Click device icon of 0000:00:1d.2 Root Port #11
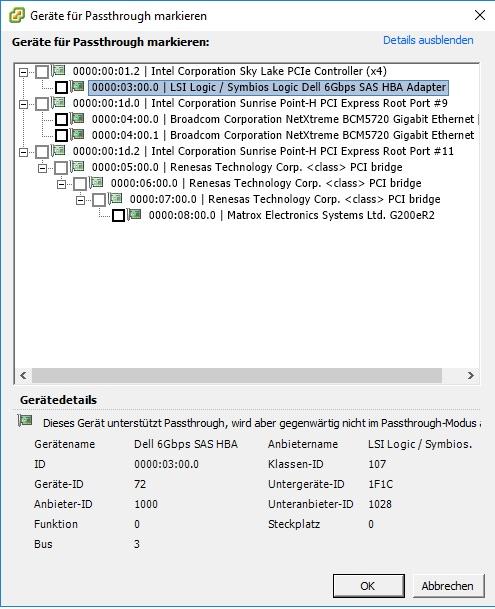Image resolution: width=495 pixels, height=609 pixels. pyautogui.click(x=59, y=150)
